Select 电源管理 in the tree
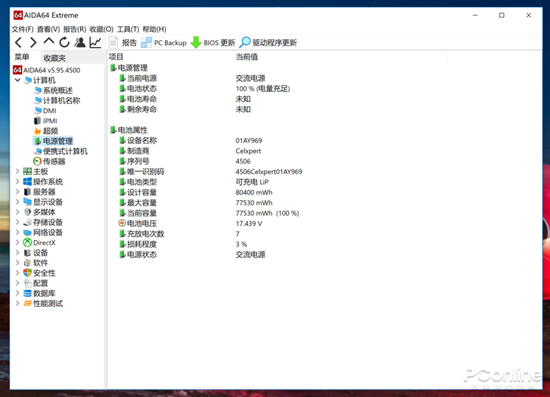550x397 pixels. click(x=53, y=141)
